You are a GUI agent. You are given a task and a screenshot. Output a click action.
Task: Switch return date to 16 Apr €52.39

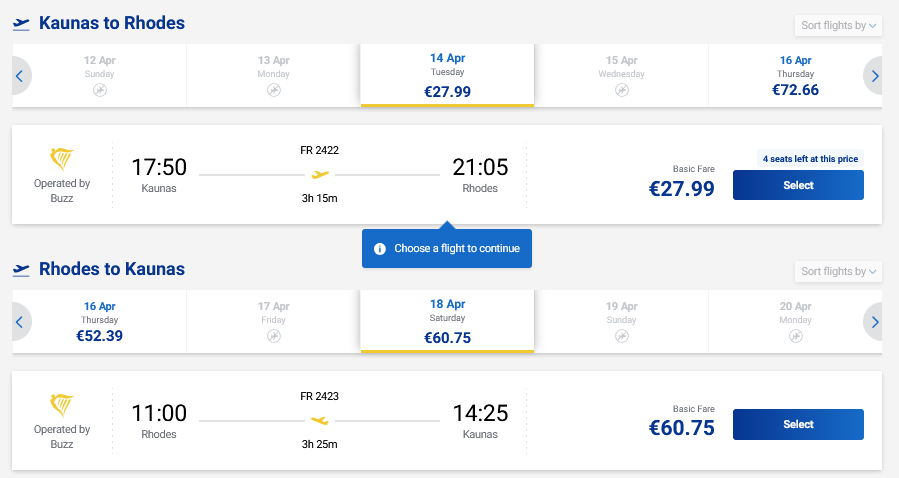click(100, 321)
